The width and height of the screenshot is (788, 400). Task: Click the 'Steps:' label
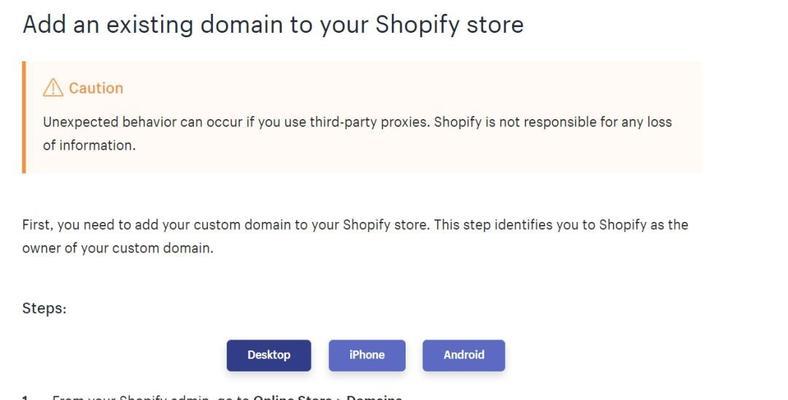point(44,308)
